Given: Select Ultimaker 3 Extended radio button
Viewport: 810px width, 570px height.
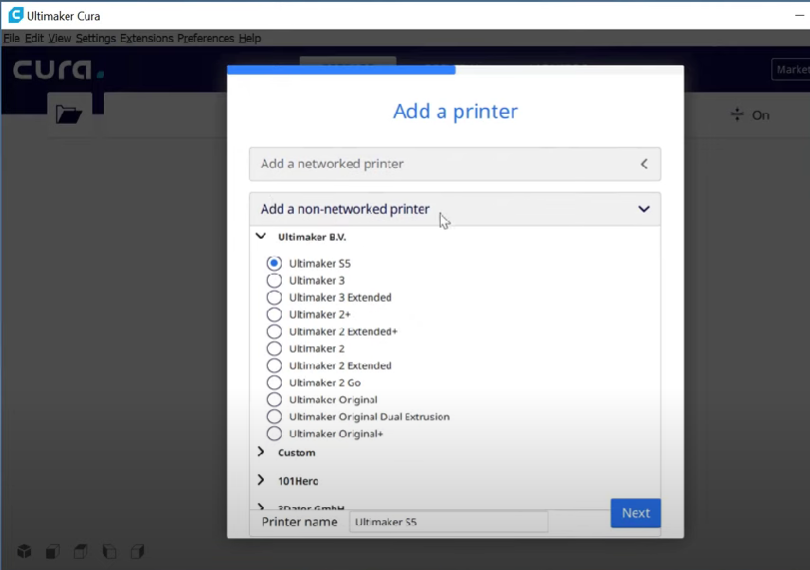Looking at the screenshot, I should 274,297.
